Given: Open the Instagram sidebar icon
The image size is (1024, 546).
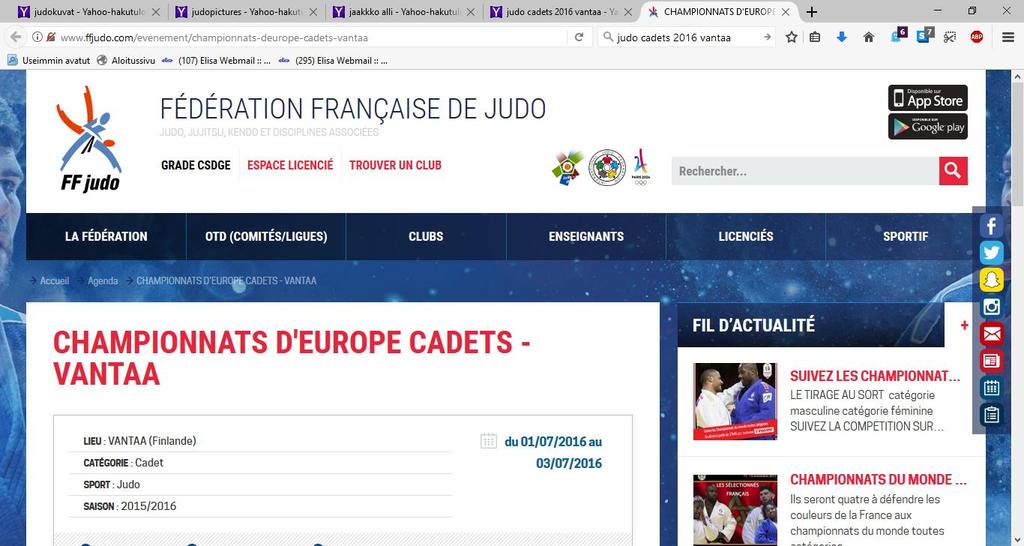Looking at the screenshot, I should (x=991, y=307).
